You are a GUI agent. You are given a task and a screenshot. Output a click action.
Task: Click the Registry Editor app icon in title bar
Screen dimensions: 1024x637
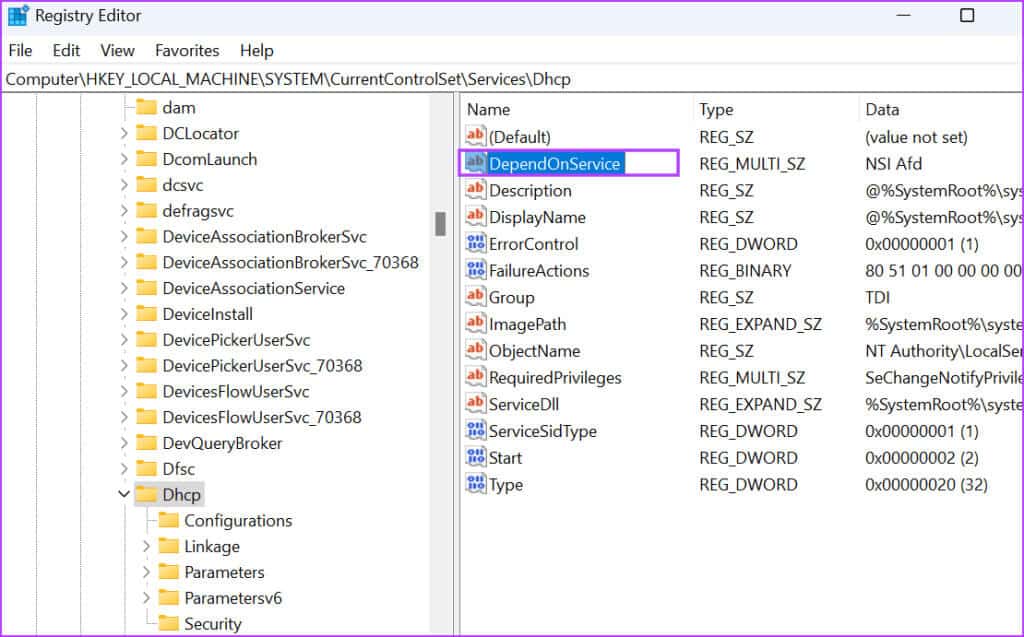18,15
